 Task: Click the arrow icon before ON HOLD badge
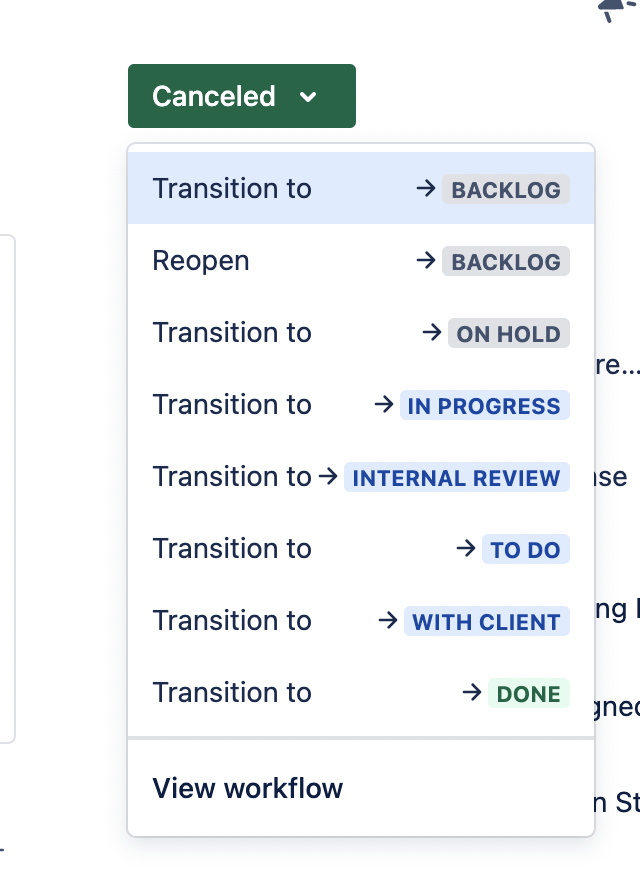(432, 333)
